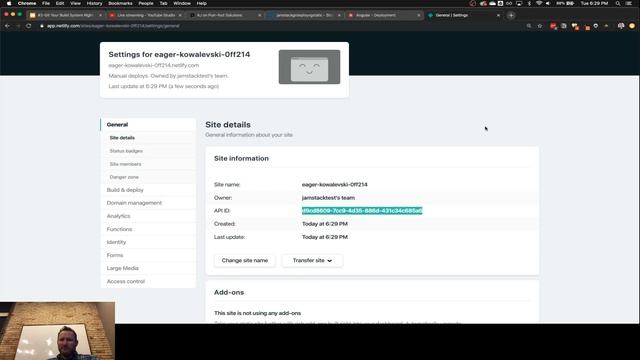Click the zoom magnifier icon in address bar
This screenshot has width=640, height=360.
pyautogui.click(x=529, y=26)
